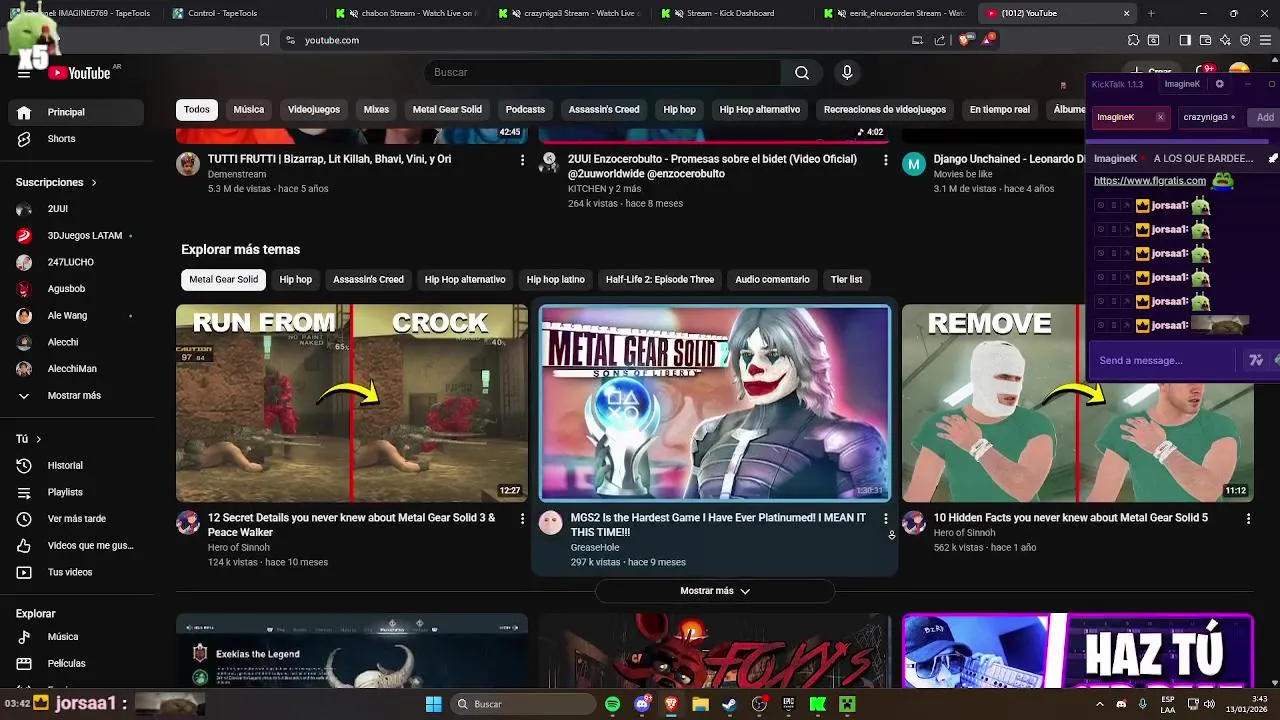Open Spotify from the taskbar

[x=612, y=704]
